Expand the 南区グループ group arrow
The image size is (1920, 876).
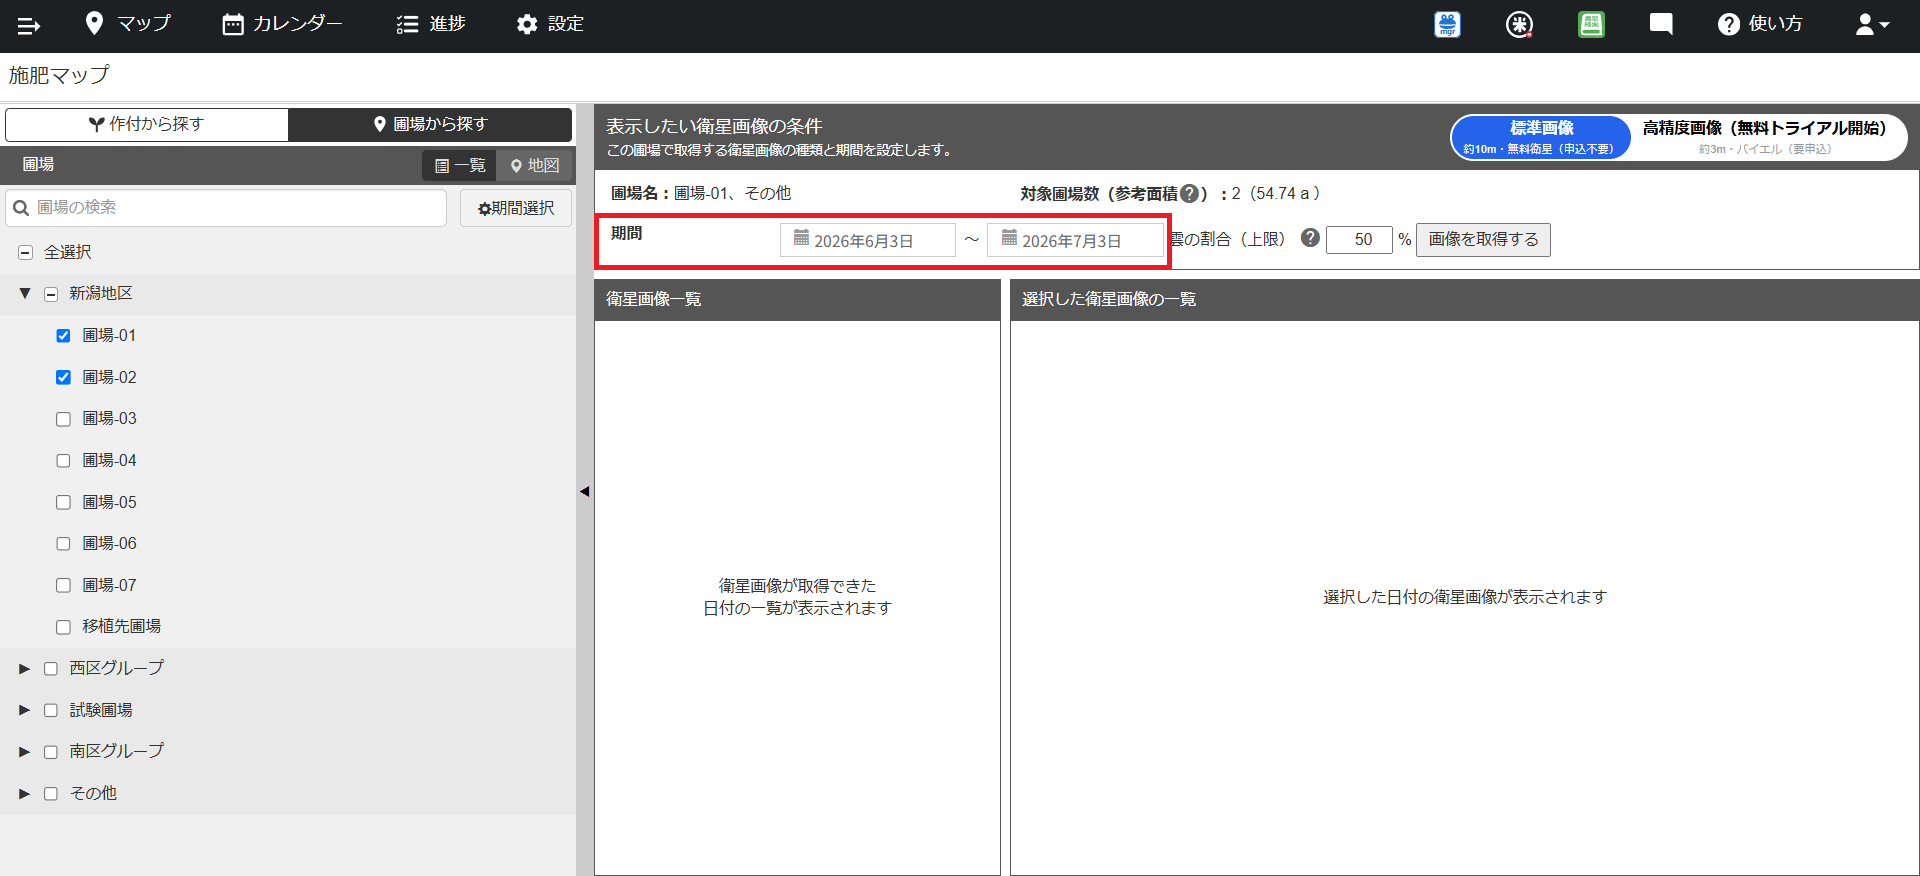pos(25,752)
